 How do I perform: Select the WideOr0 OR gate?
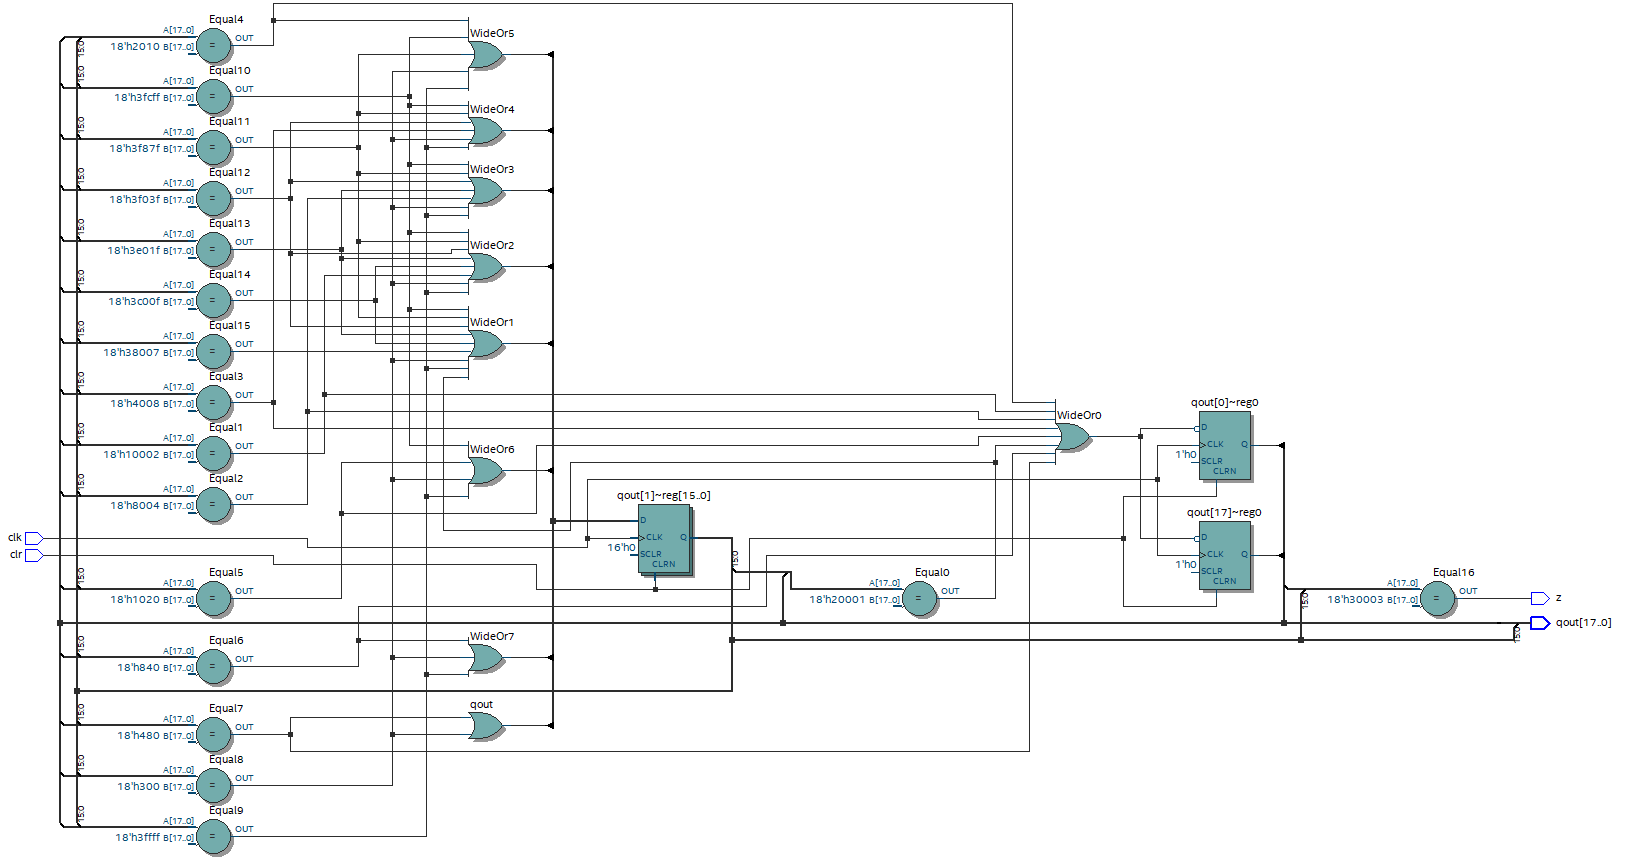[1073, 437]
